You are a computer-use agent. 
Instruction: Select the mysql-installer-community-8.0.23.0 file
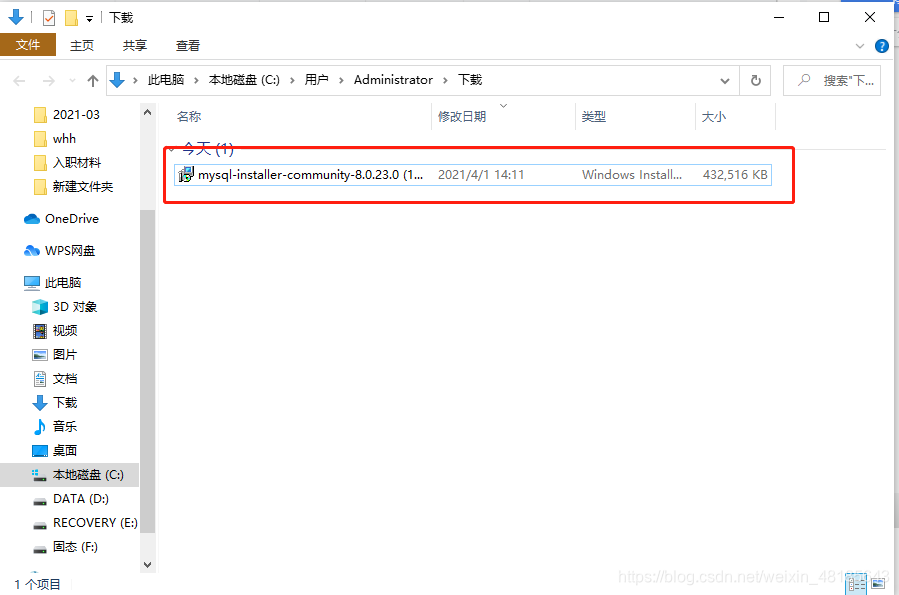(x=472, y=175)
